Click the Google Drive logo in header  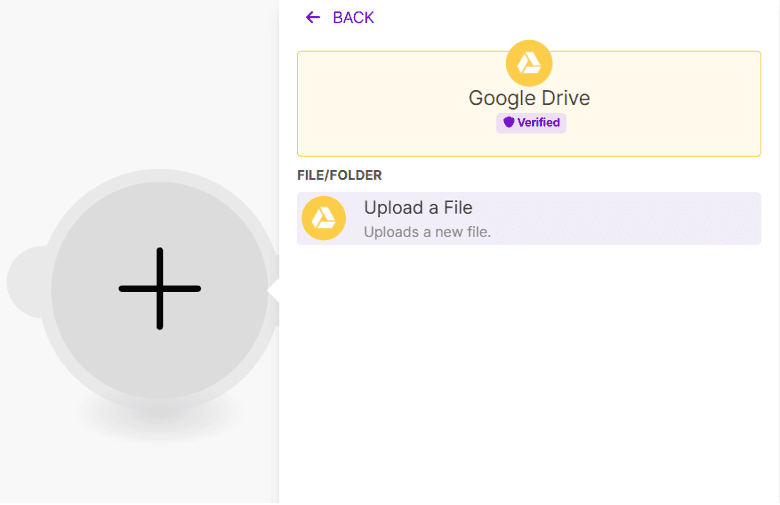pos(529,63)
